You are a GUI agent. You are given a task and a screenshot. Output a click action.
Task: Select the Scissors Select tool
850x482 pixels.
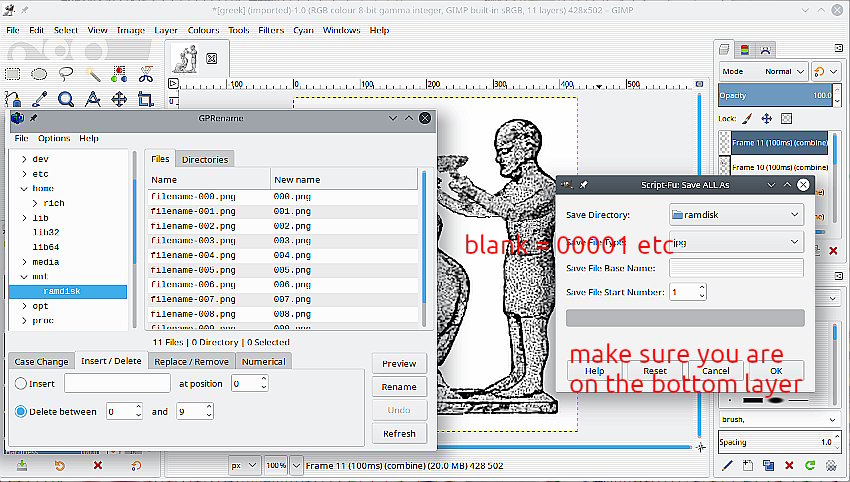click(145, 74)
